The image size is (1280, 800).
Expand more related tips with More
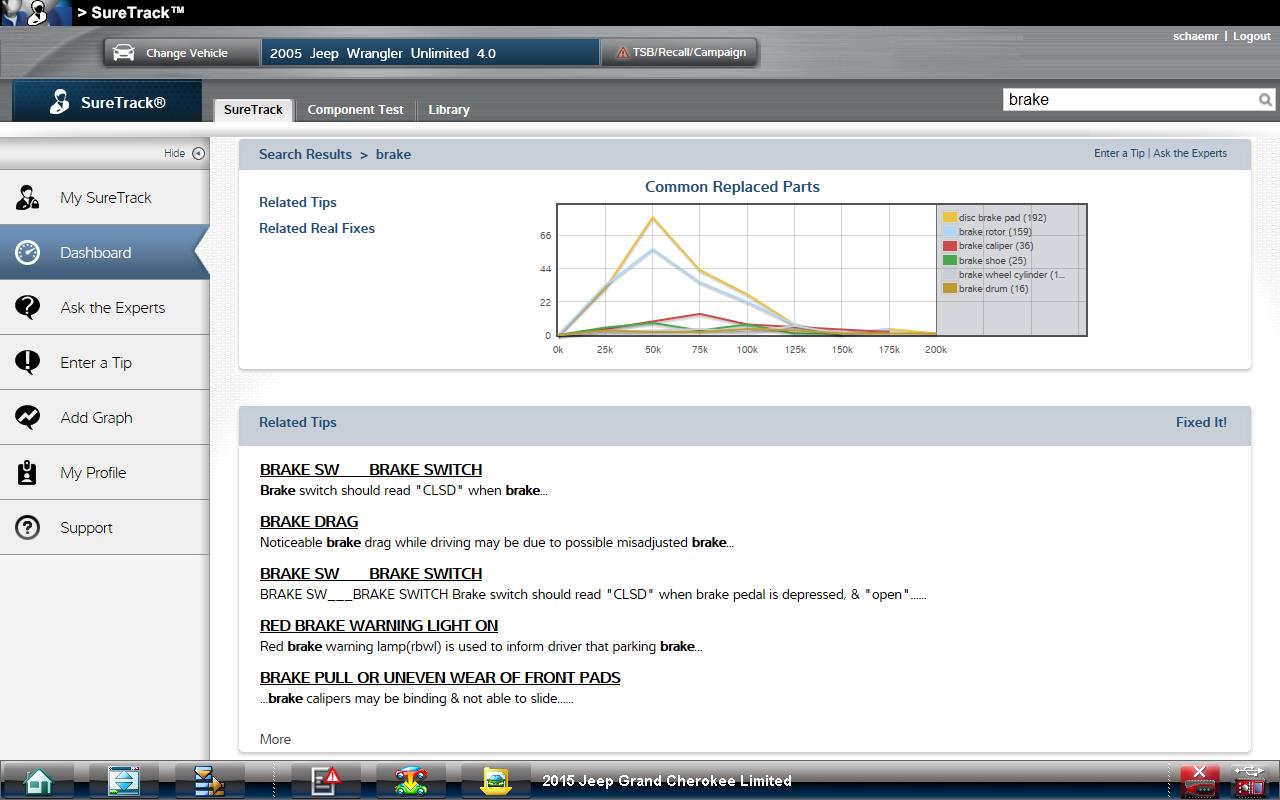pyautogui.click(x=275, y=739)
